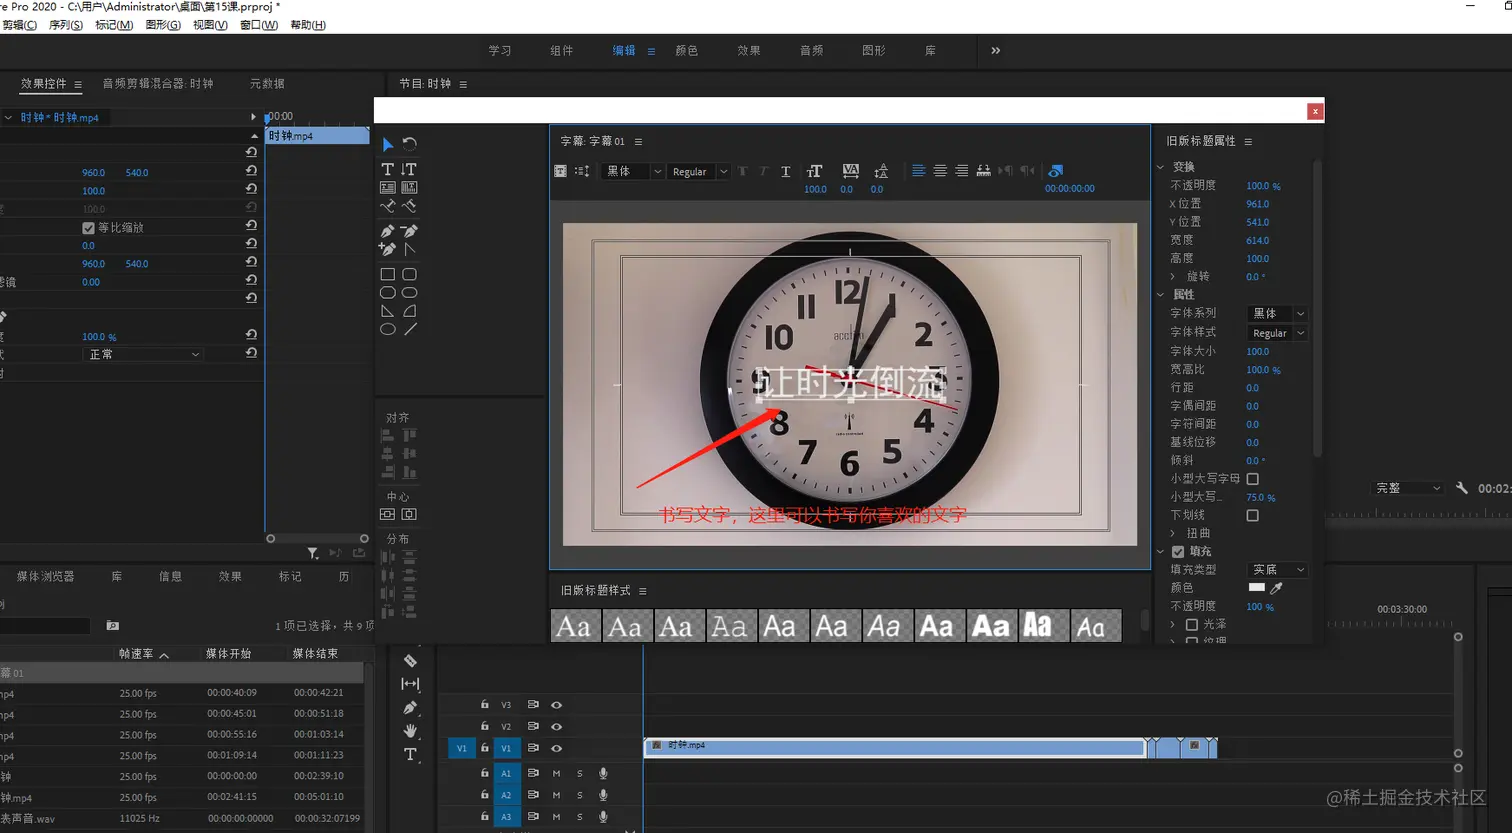Image resolution: width=1512 pixels, height=833 pixels.
Task: Click the left-align text icon
Action: pyautogui.click(x=918, y=171)
